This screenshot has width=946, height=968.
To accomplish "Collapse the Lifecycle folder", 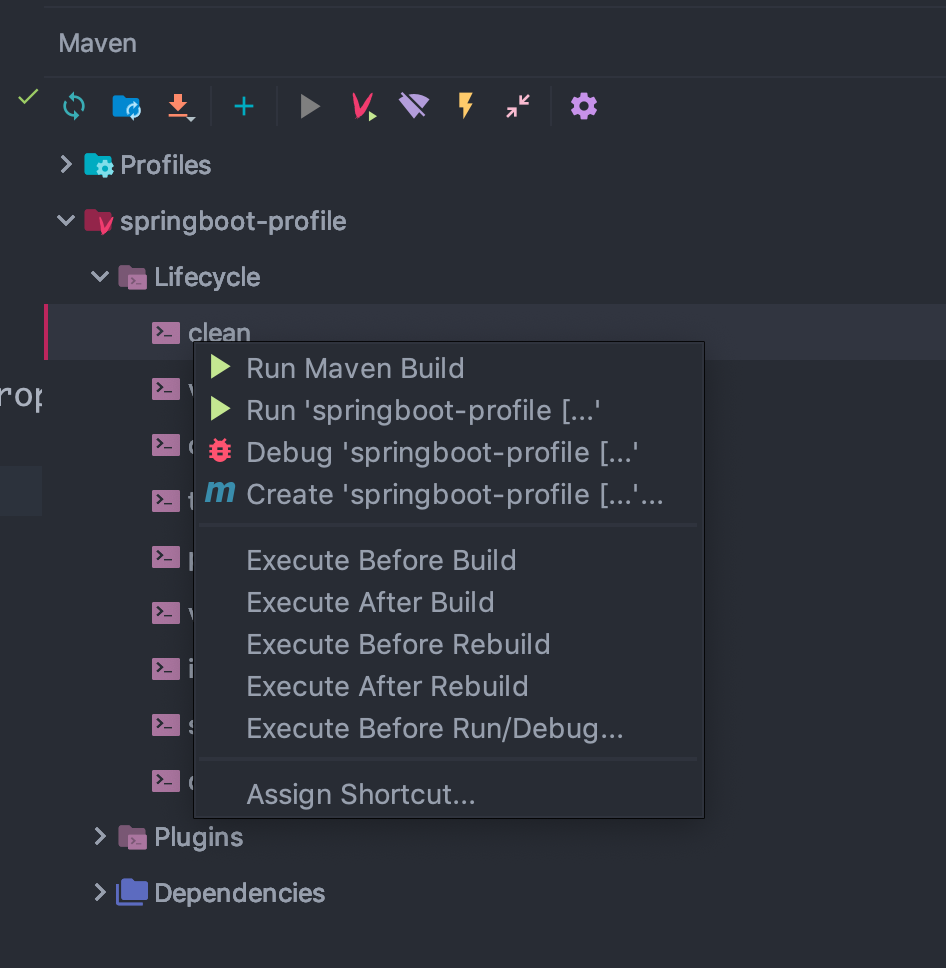I will coord(100,277).
